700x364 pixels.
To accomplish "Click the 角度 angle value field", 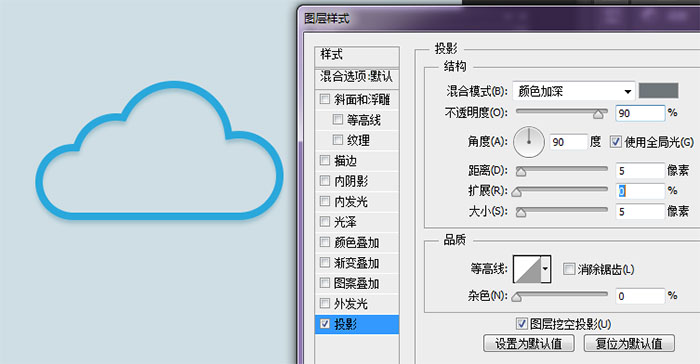I will pos(568,142).
